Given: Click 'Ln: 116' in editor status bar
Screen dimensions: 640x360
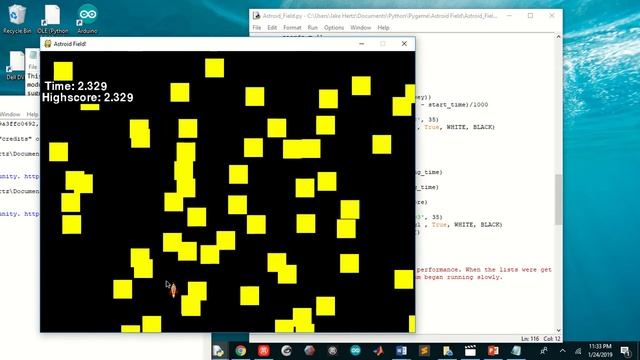Looking at the screenshot, I should [530, 339].
